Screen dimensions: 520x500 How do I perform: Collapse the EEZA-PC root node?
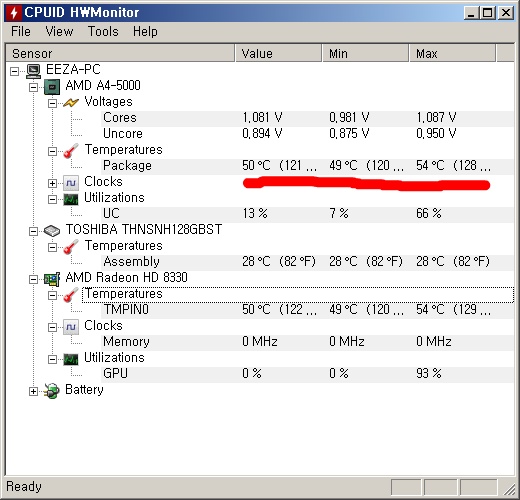pyautogui.click(x=14, y=71)
